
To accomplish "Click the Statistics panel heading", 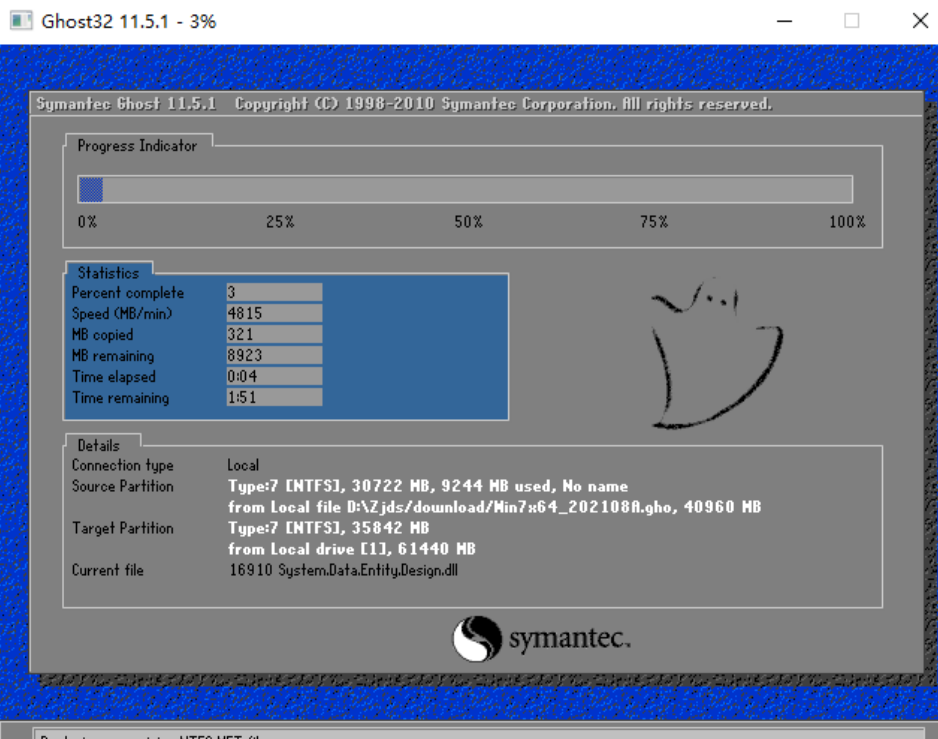I will pos(108,273).
